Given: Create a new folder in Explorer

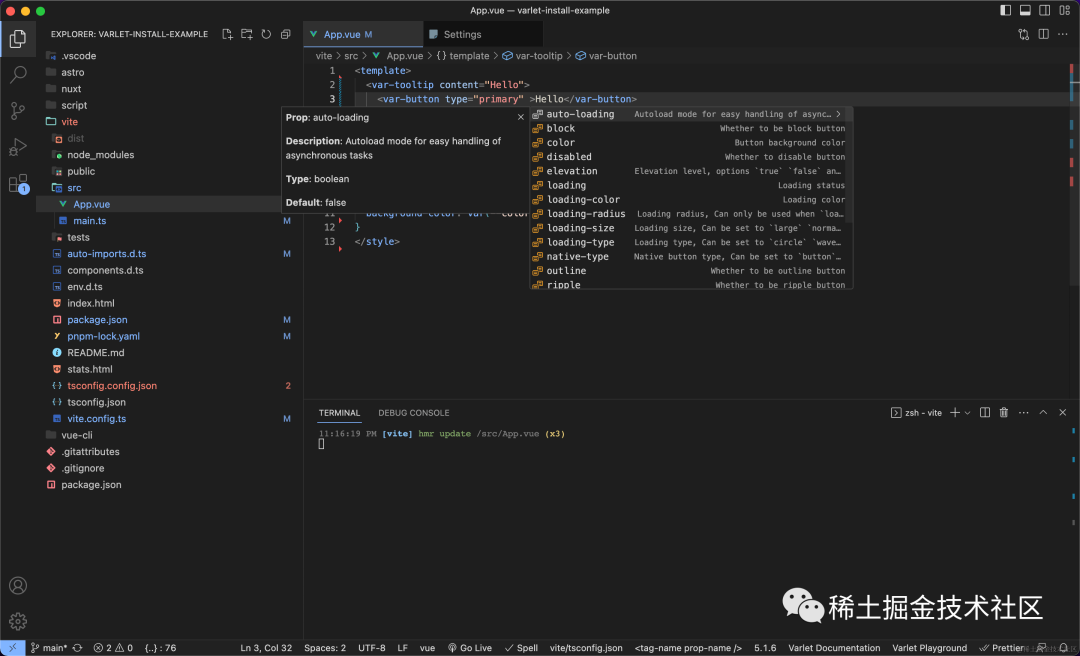Looking at the screenshot, I should pyautogui.click(x=247, y=34).
